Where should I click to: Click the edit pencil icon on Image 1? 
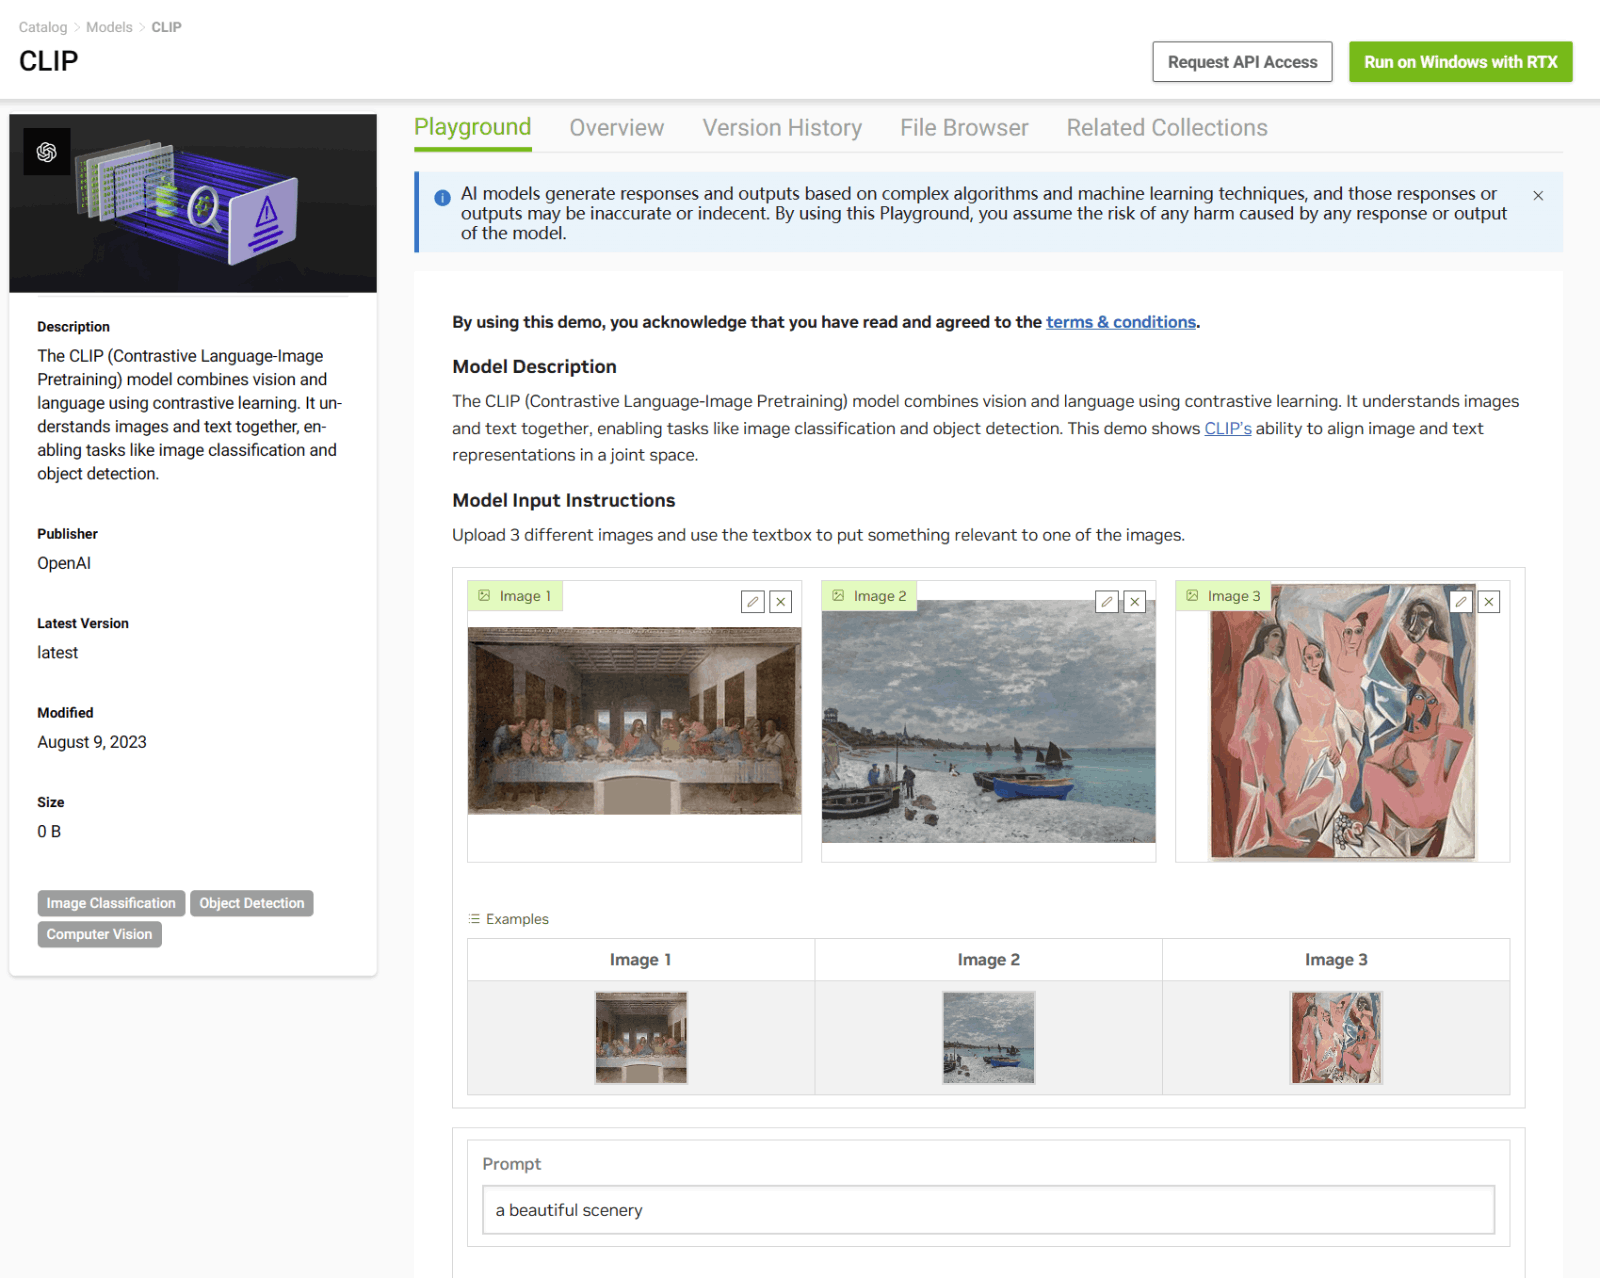pyautogui.click(x=753, y=601)
